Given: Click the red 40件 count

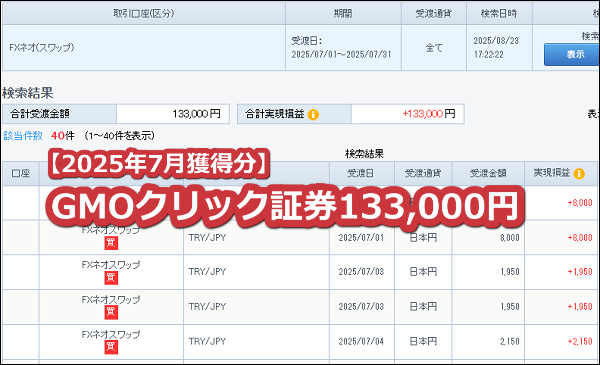Looking at the screenshot, I should pos(62,135).
